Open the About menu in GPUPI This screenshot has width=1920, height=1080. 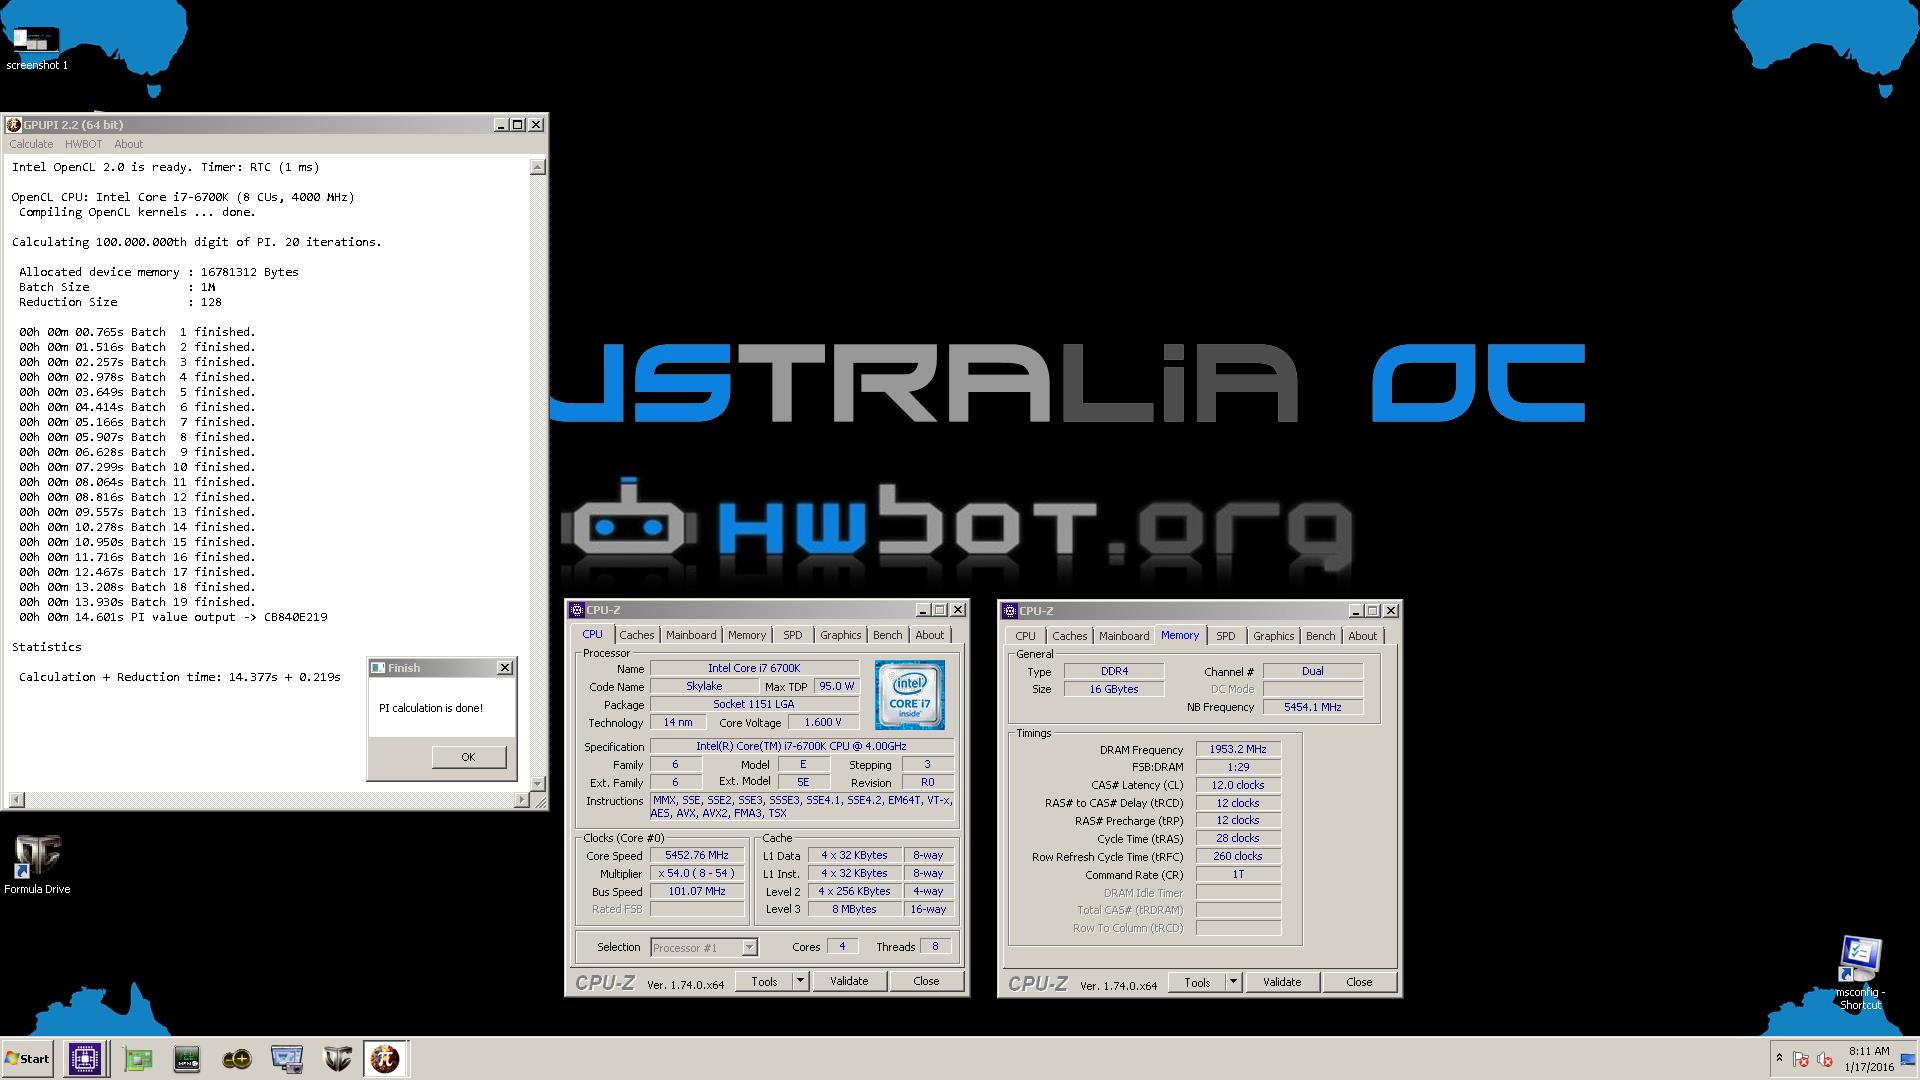tap(128, 144)
